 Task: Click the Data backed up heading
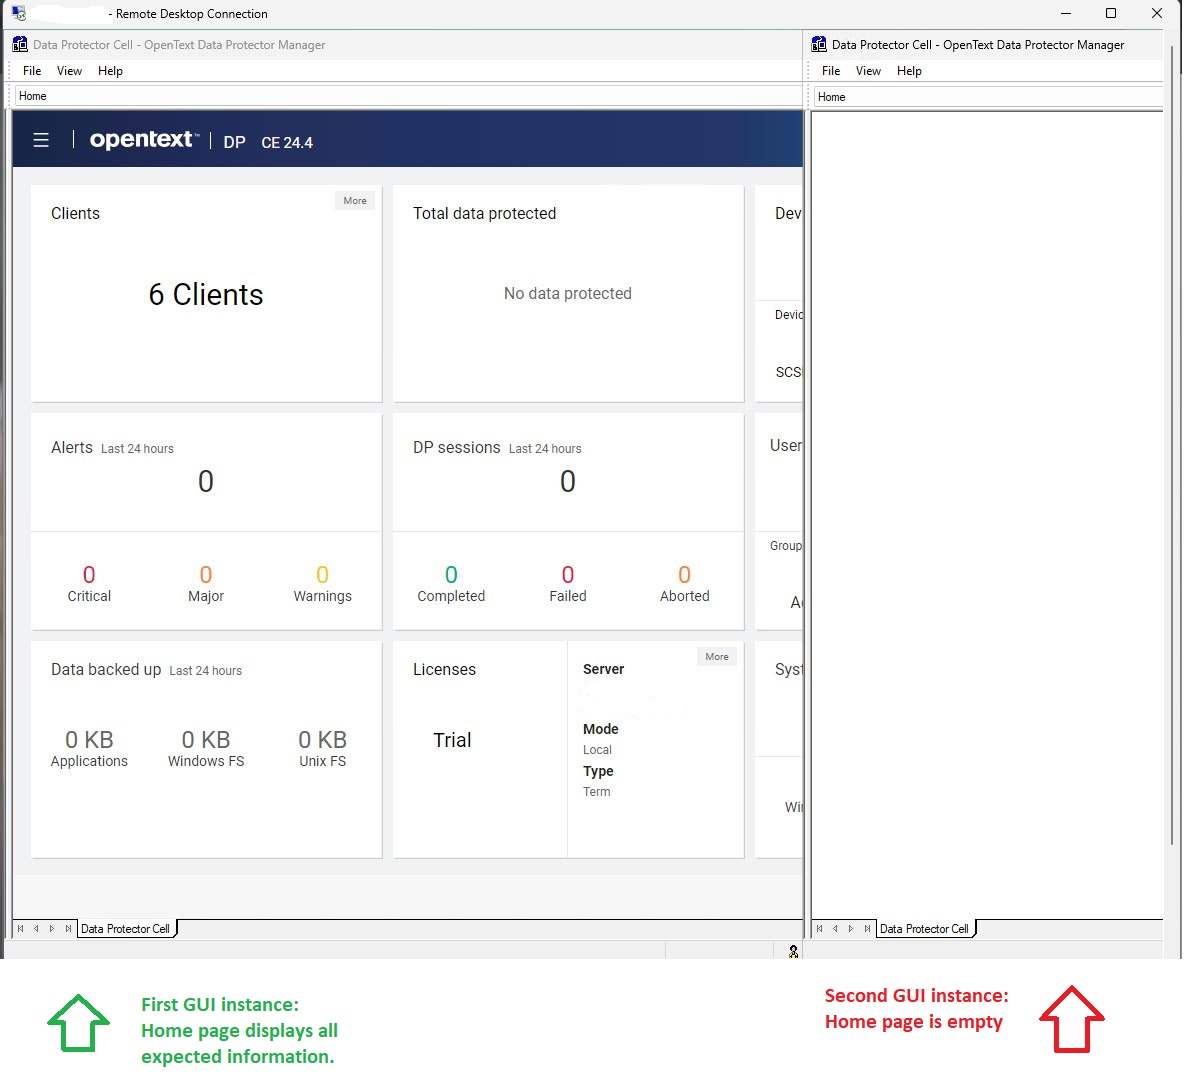pos(106,669)
